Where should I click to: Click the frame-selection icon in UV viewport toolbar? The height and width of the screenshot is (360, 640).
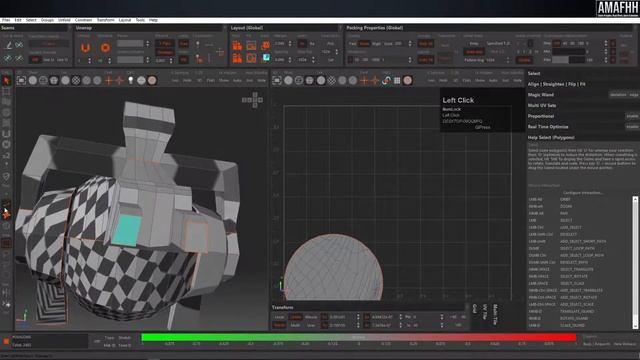(277, 81)
